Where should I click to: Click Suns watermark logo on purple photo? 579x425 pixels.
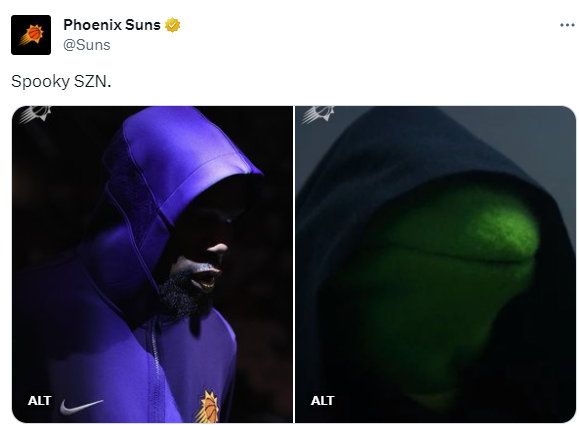(x=36, y=114)
